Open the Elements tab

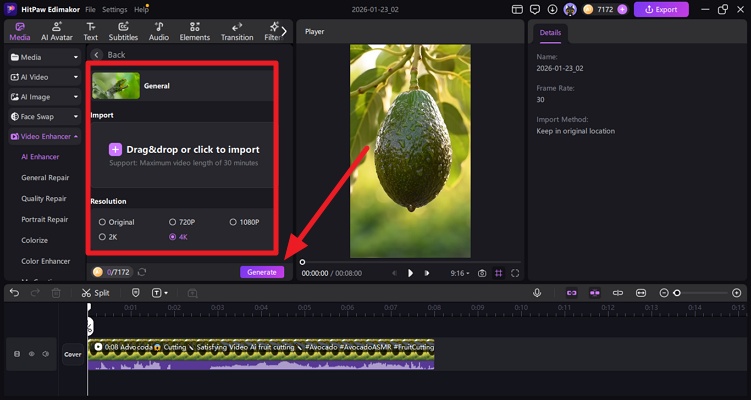click(x=194, y=32)
